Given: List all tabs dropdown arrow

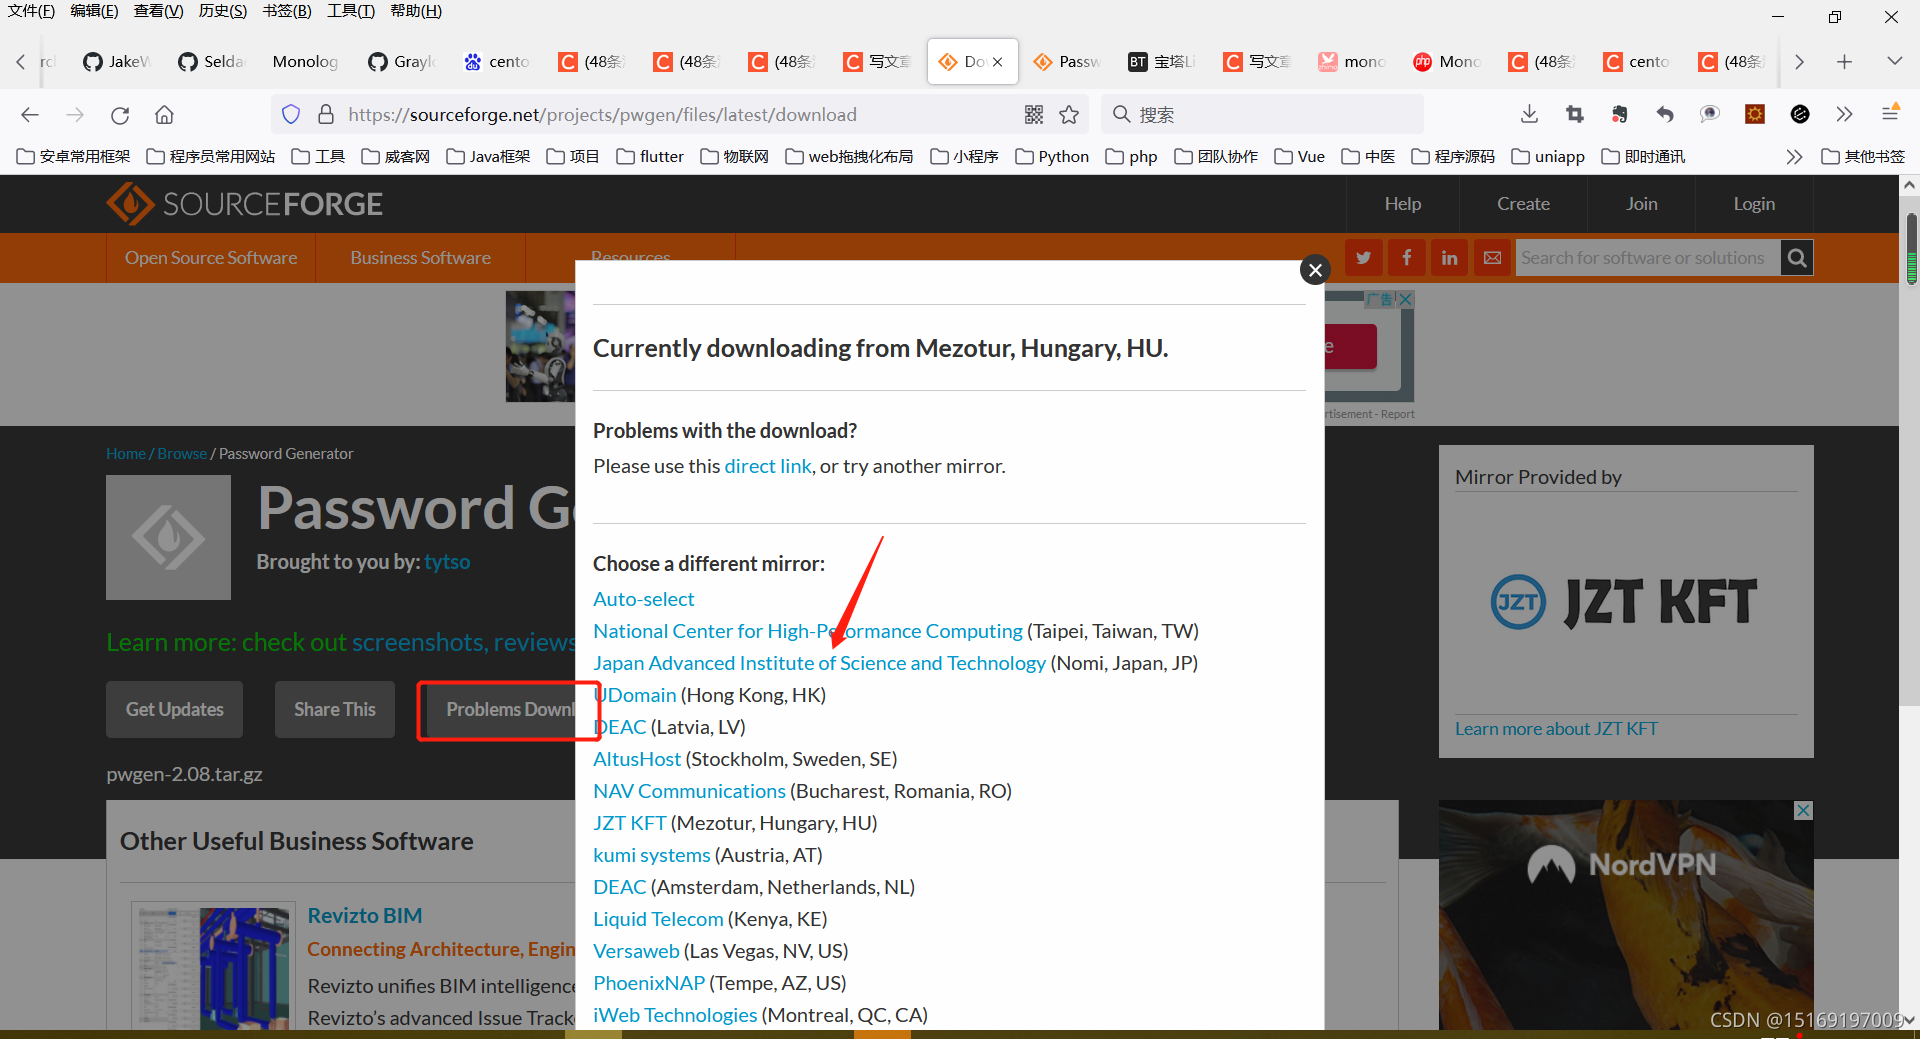Looking at the screenshot, I should [1894, 62].
